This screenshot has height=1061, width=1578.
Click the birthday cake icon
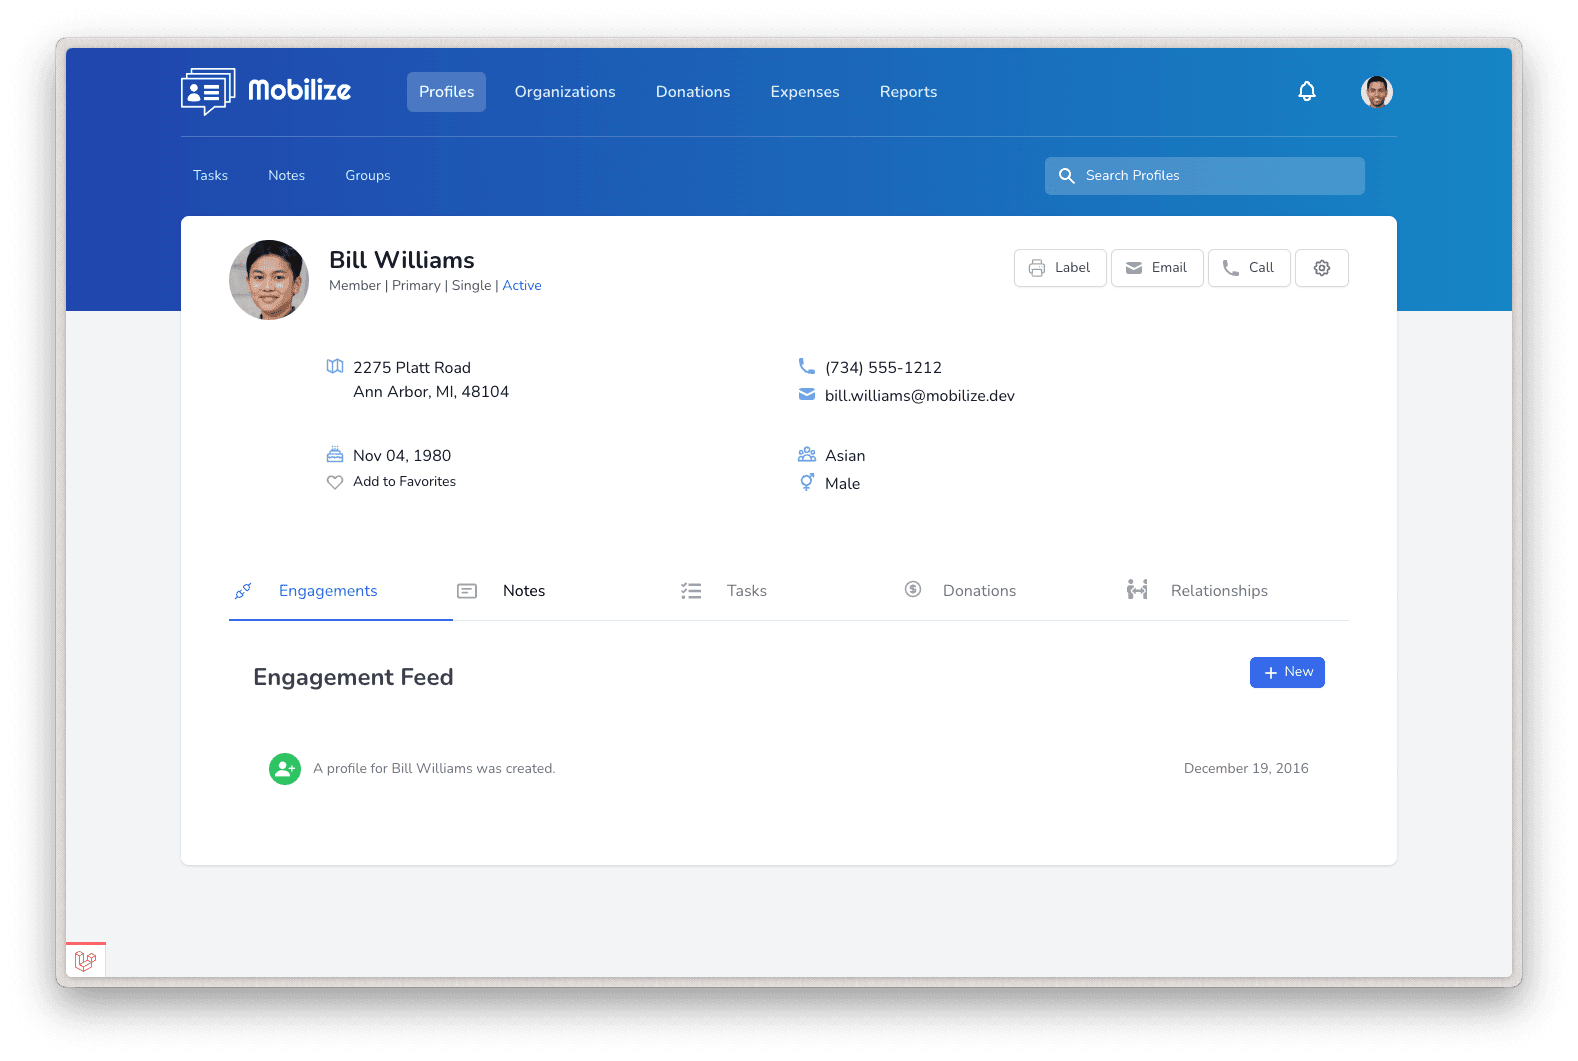(335, 455)
